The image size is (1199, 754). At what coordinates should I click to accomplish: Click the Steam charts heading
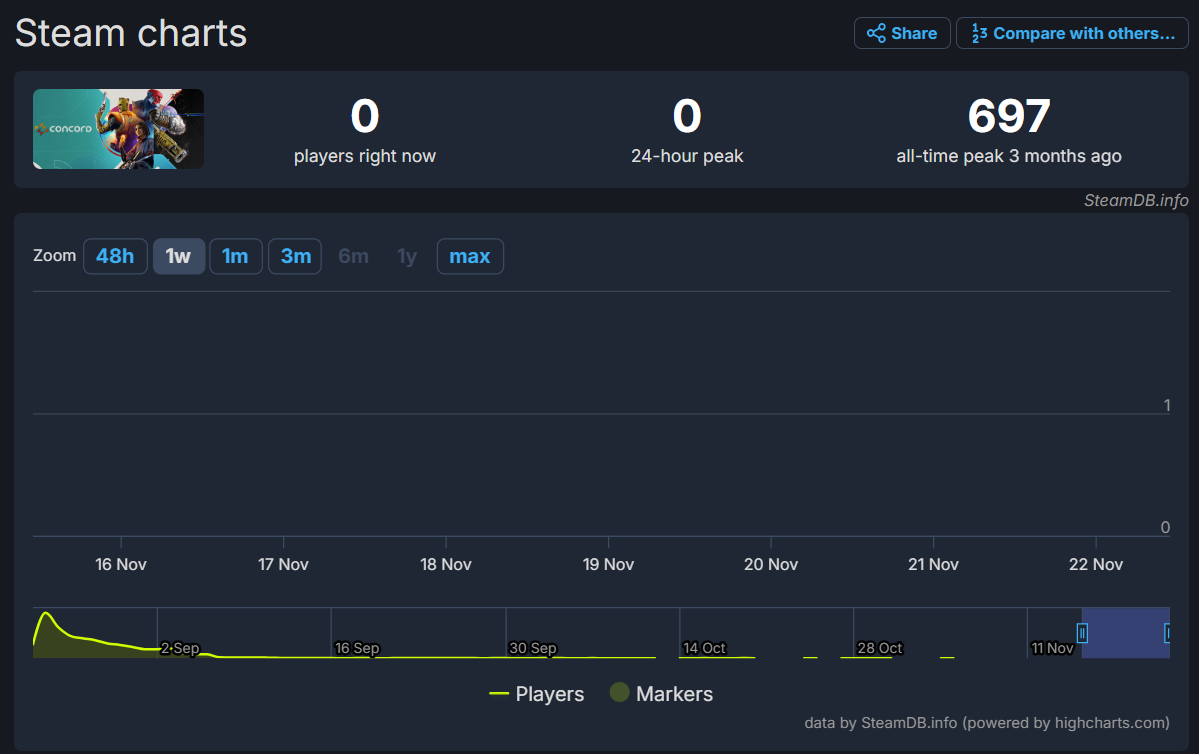[131, 34]
